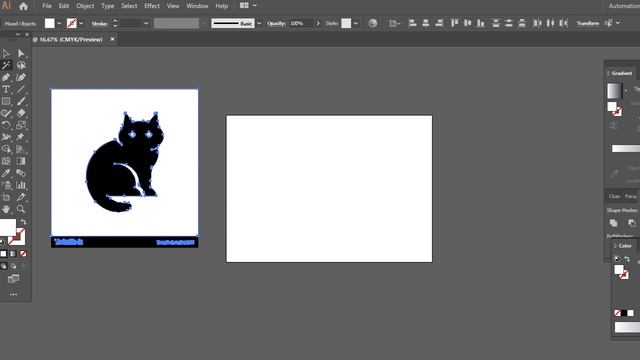The width and height of the screenshot is (640, 360).
Task: Expand Opacity slider arrow
Action: click(x=318, y=23)
